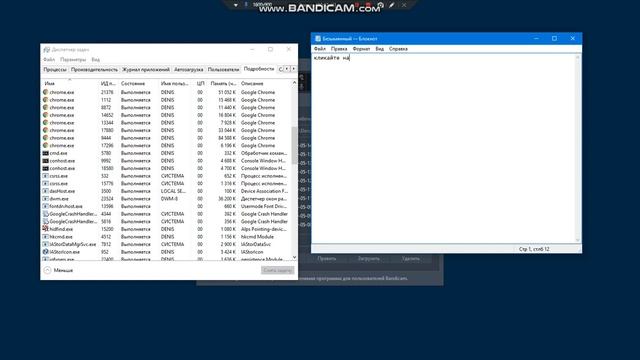Click Notepad's vertical scrollbar
Viewport: 640px width, 360px height.
[x=578, y=149]
